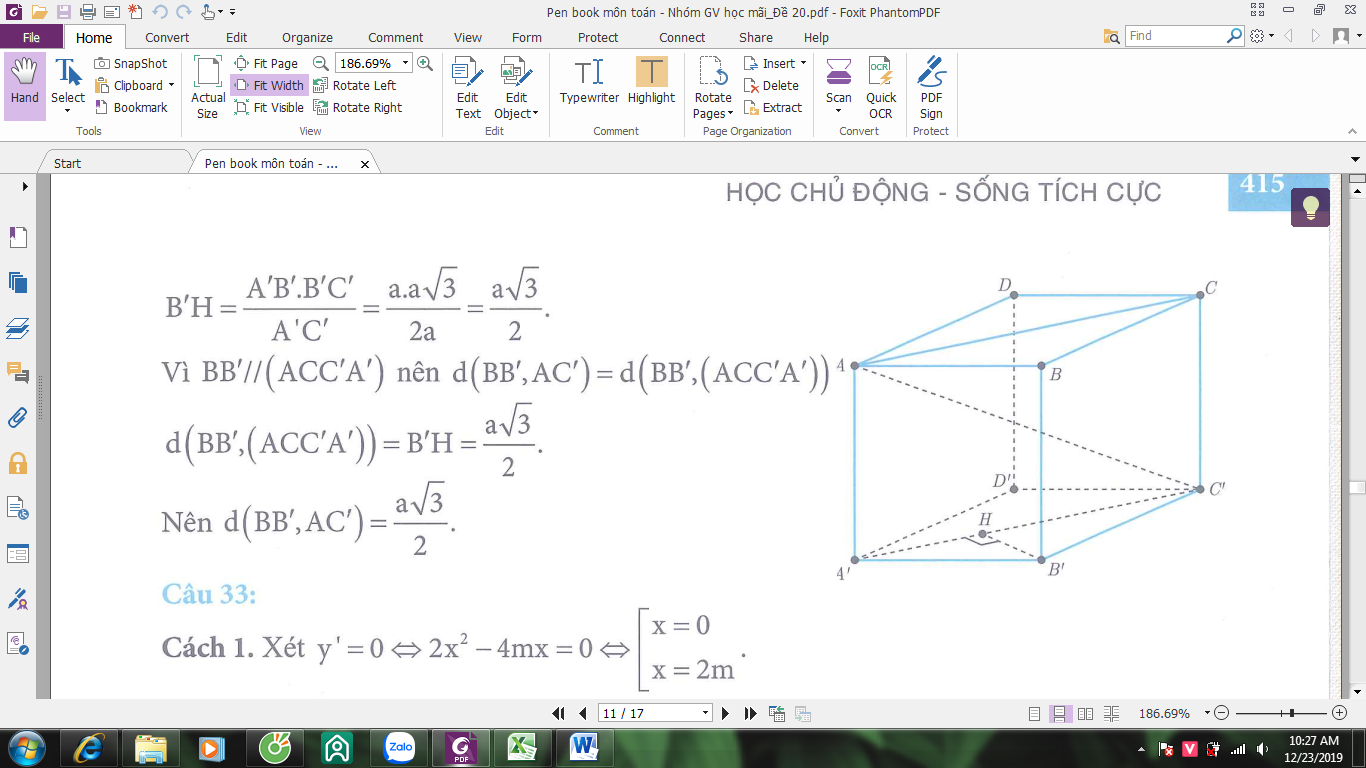Open the Comments panel in sidebar
This screenshot has height=768, width=1366.
click(18, 373)
